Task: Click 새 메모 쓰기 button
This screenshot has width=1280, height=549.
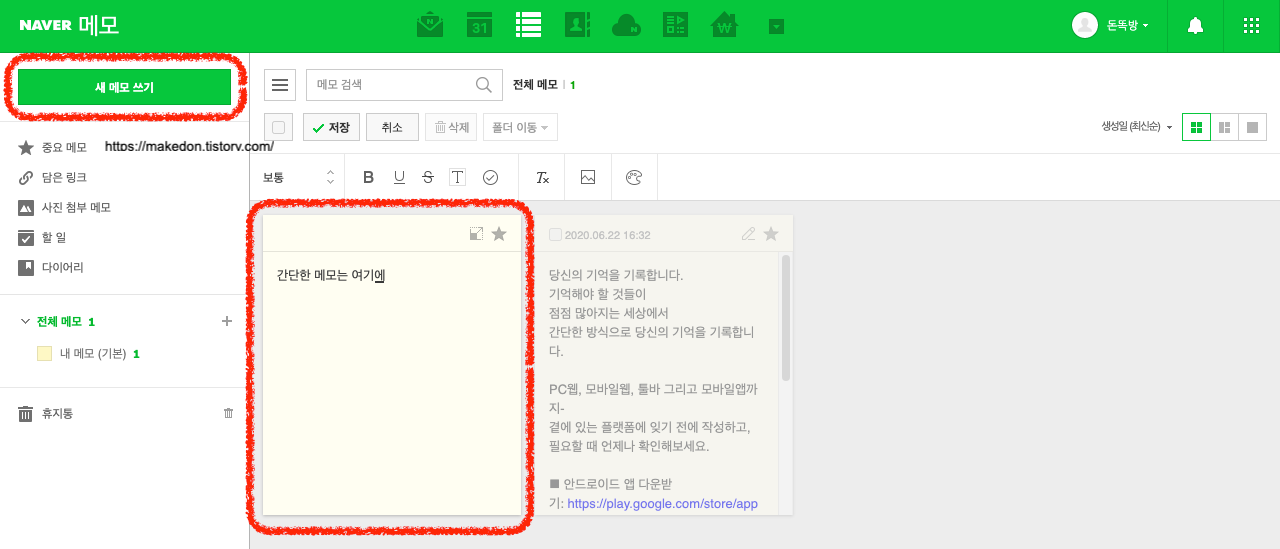Action: [x=124, y=88]
